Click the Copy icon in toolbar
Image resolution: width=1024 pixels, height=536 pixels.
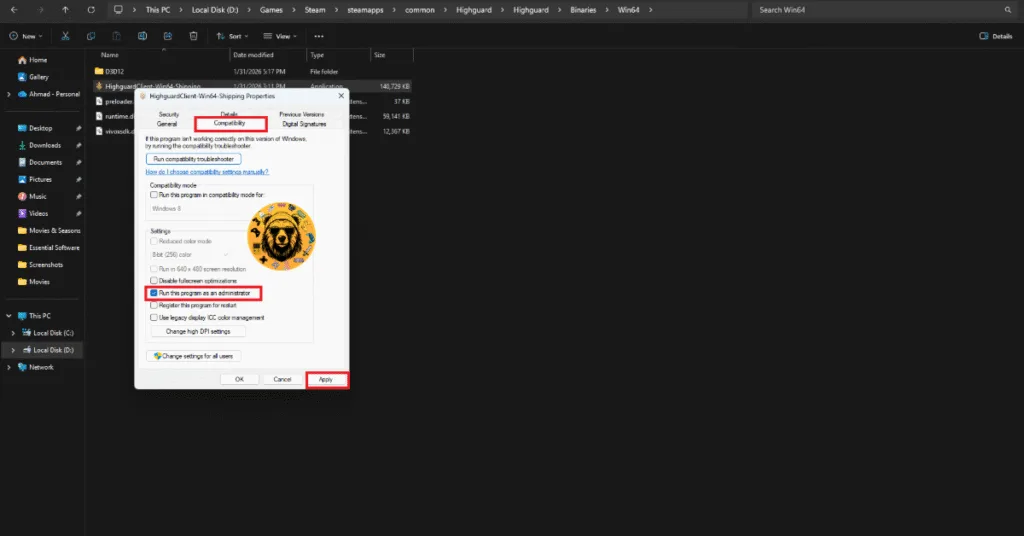90,35
